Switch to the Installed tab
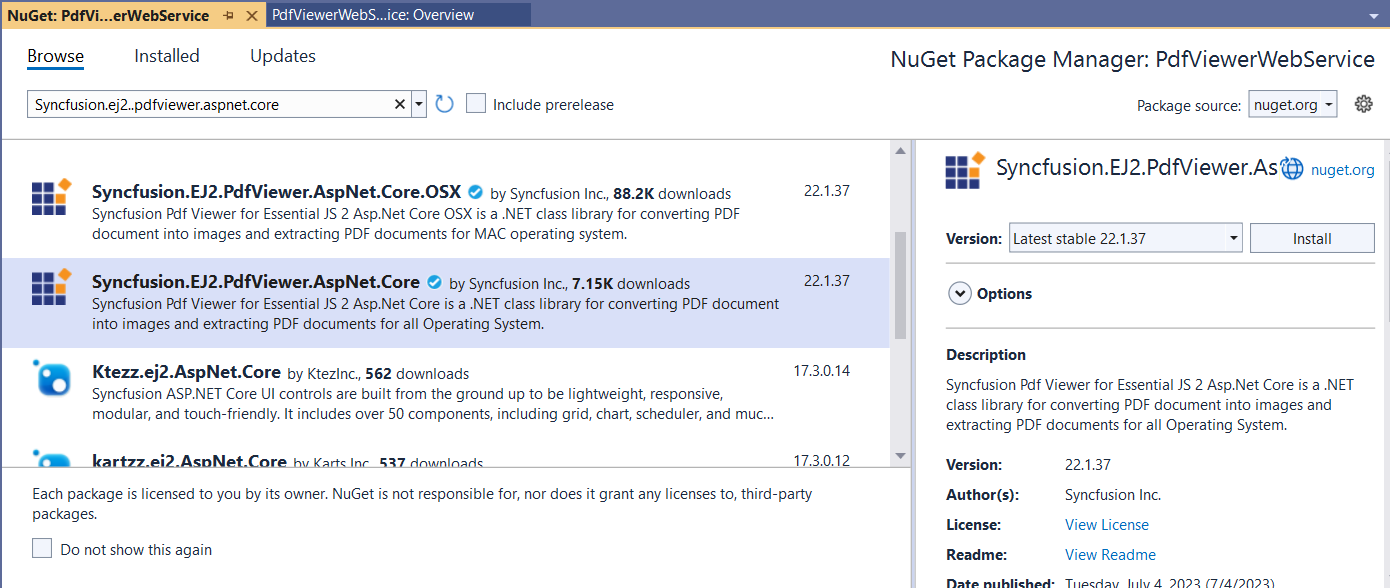This screenshot has height=588, width=1390. tap(166, 56)
